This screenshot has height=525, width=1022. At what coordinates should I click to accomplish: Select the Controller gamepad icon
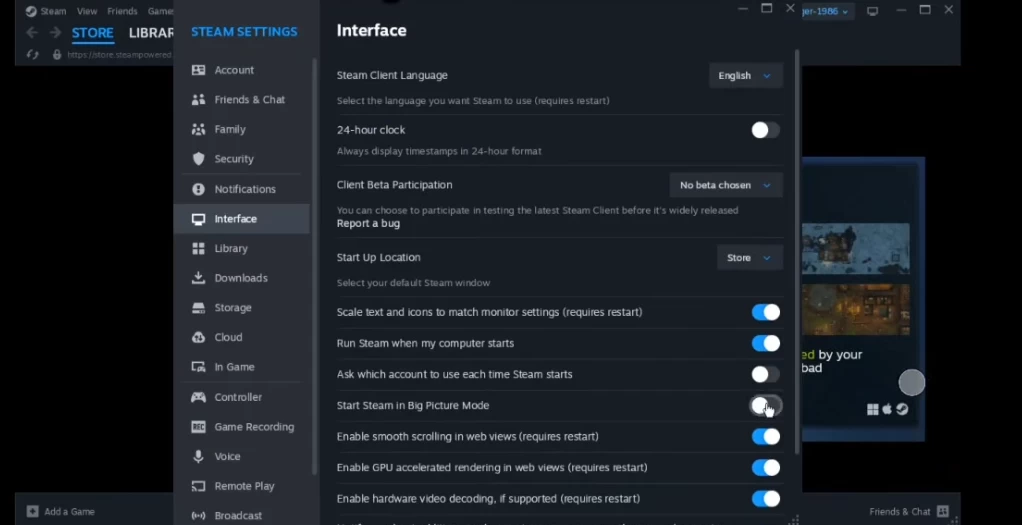198,397
